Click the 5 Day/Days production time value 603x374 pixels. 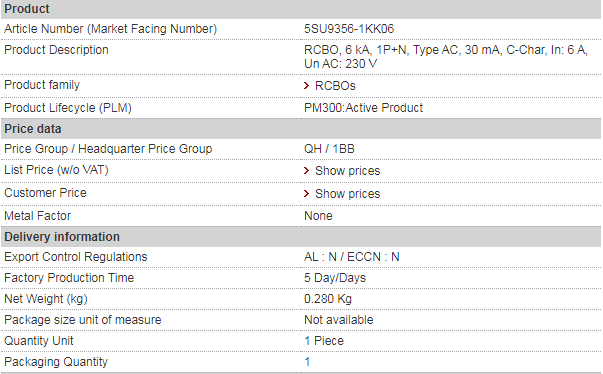(x=335, y=278)
